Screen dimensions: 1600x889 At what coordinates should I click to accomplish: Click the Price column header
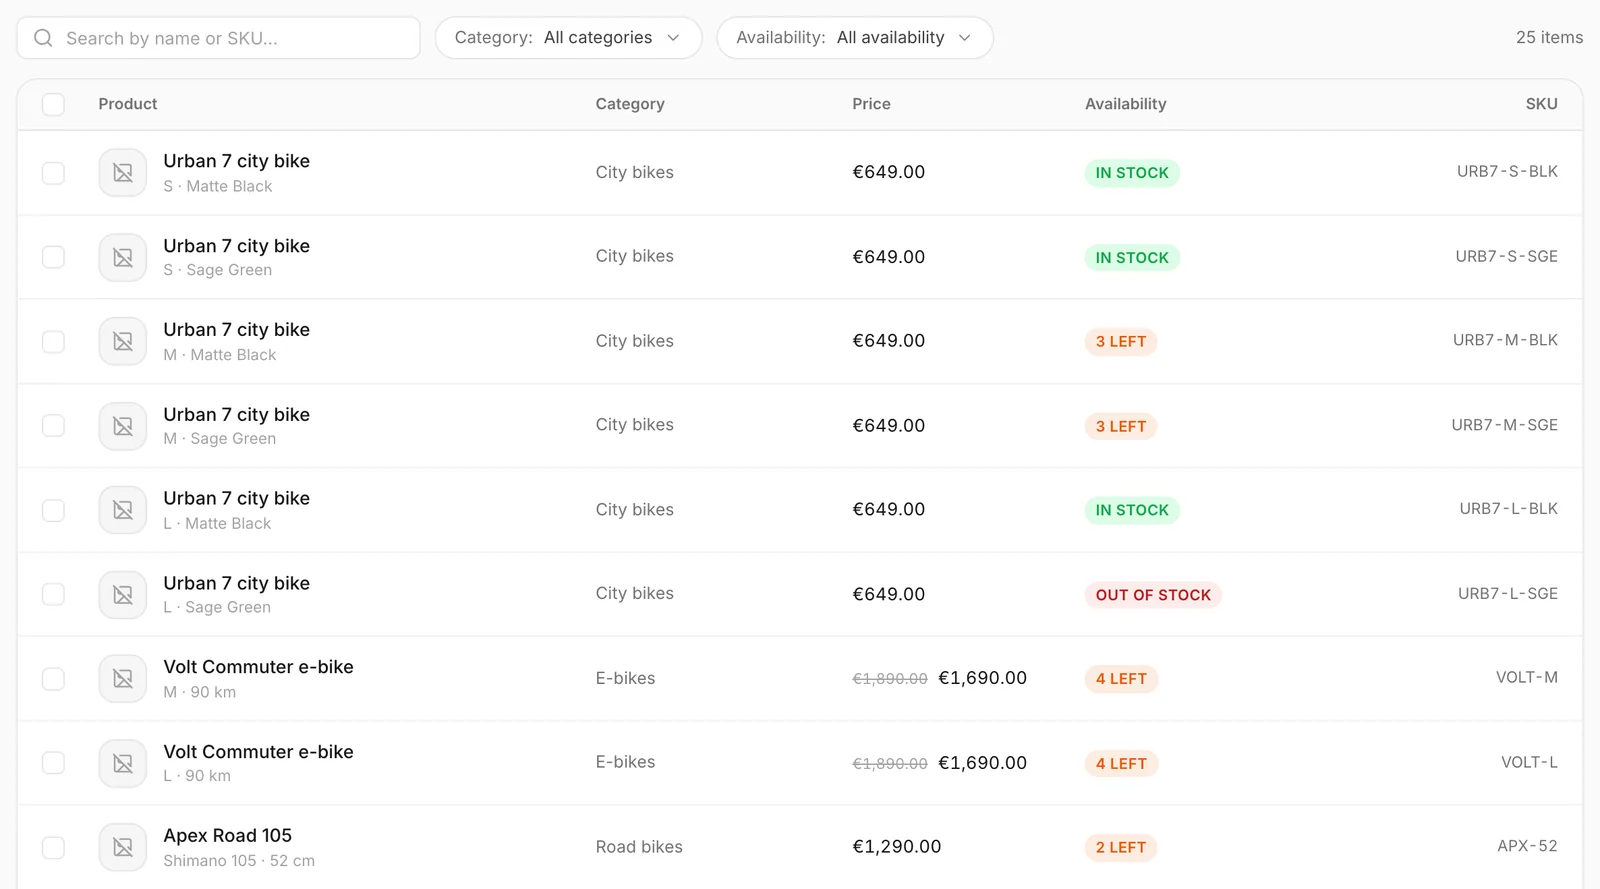871,104
